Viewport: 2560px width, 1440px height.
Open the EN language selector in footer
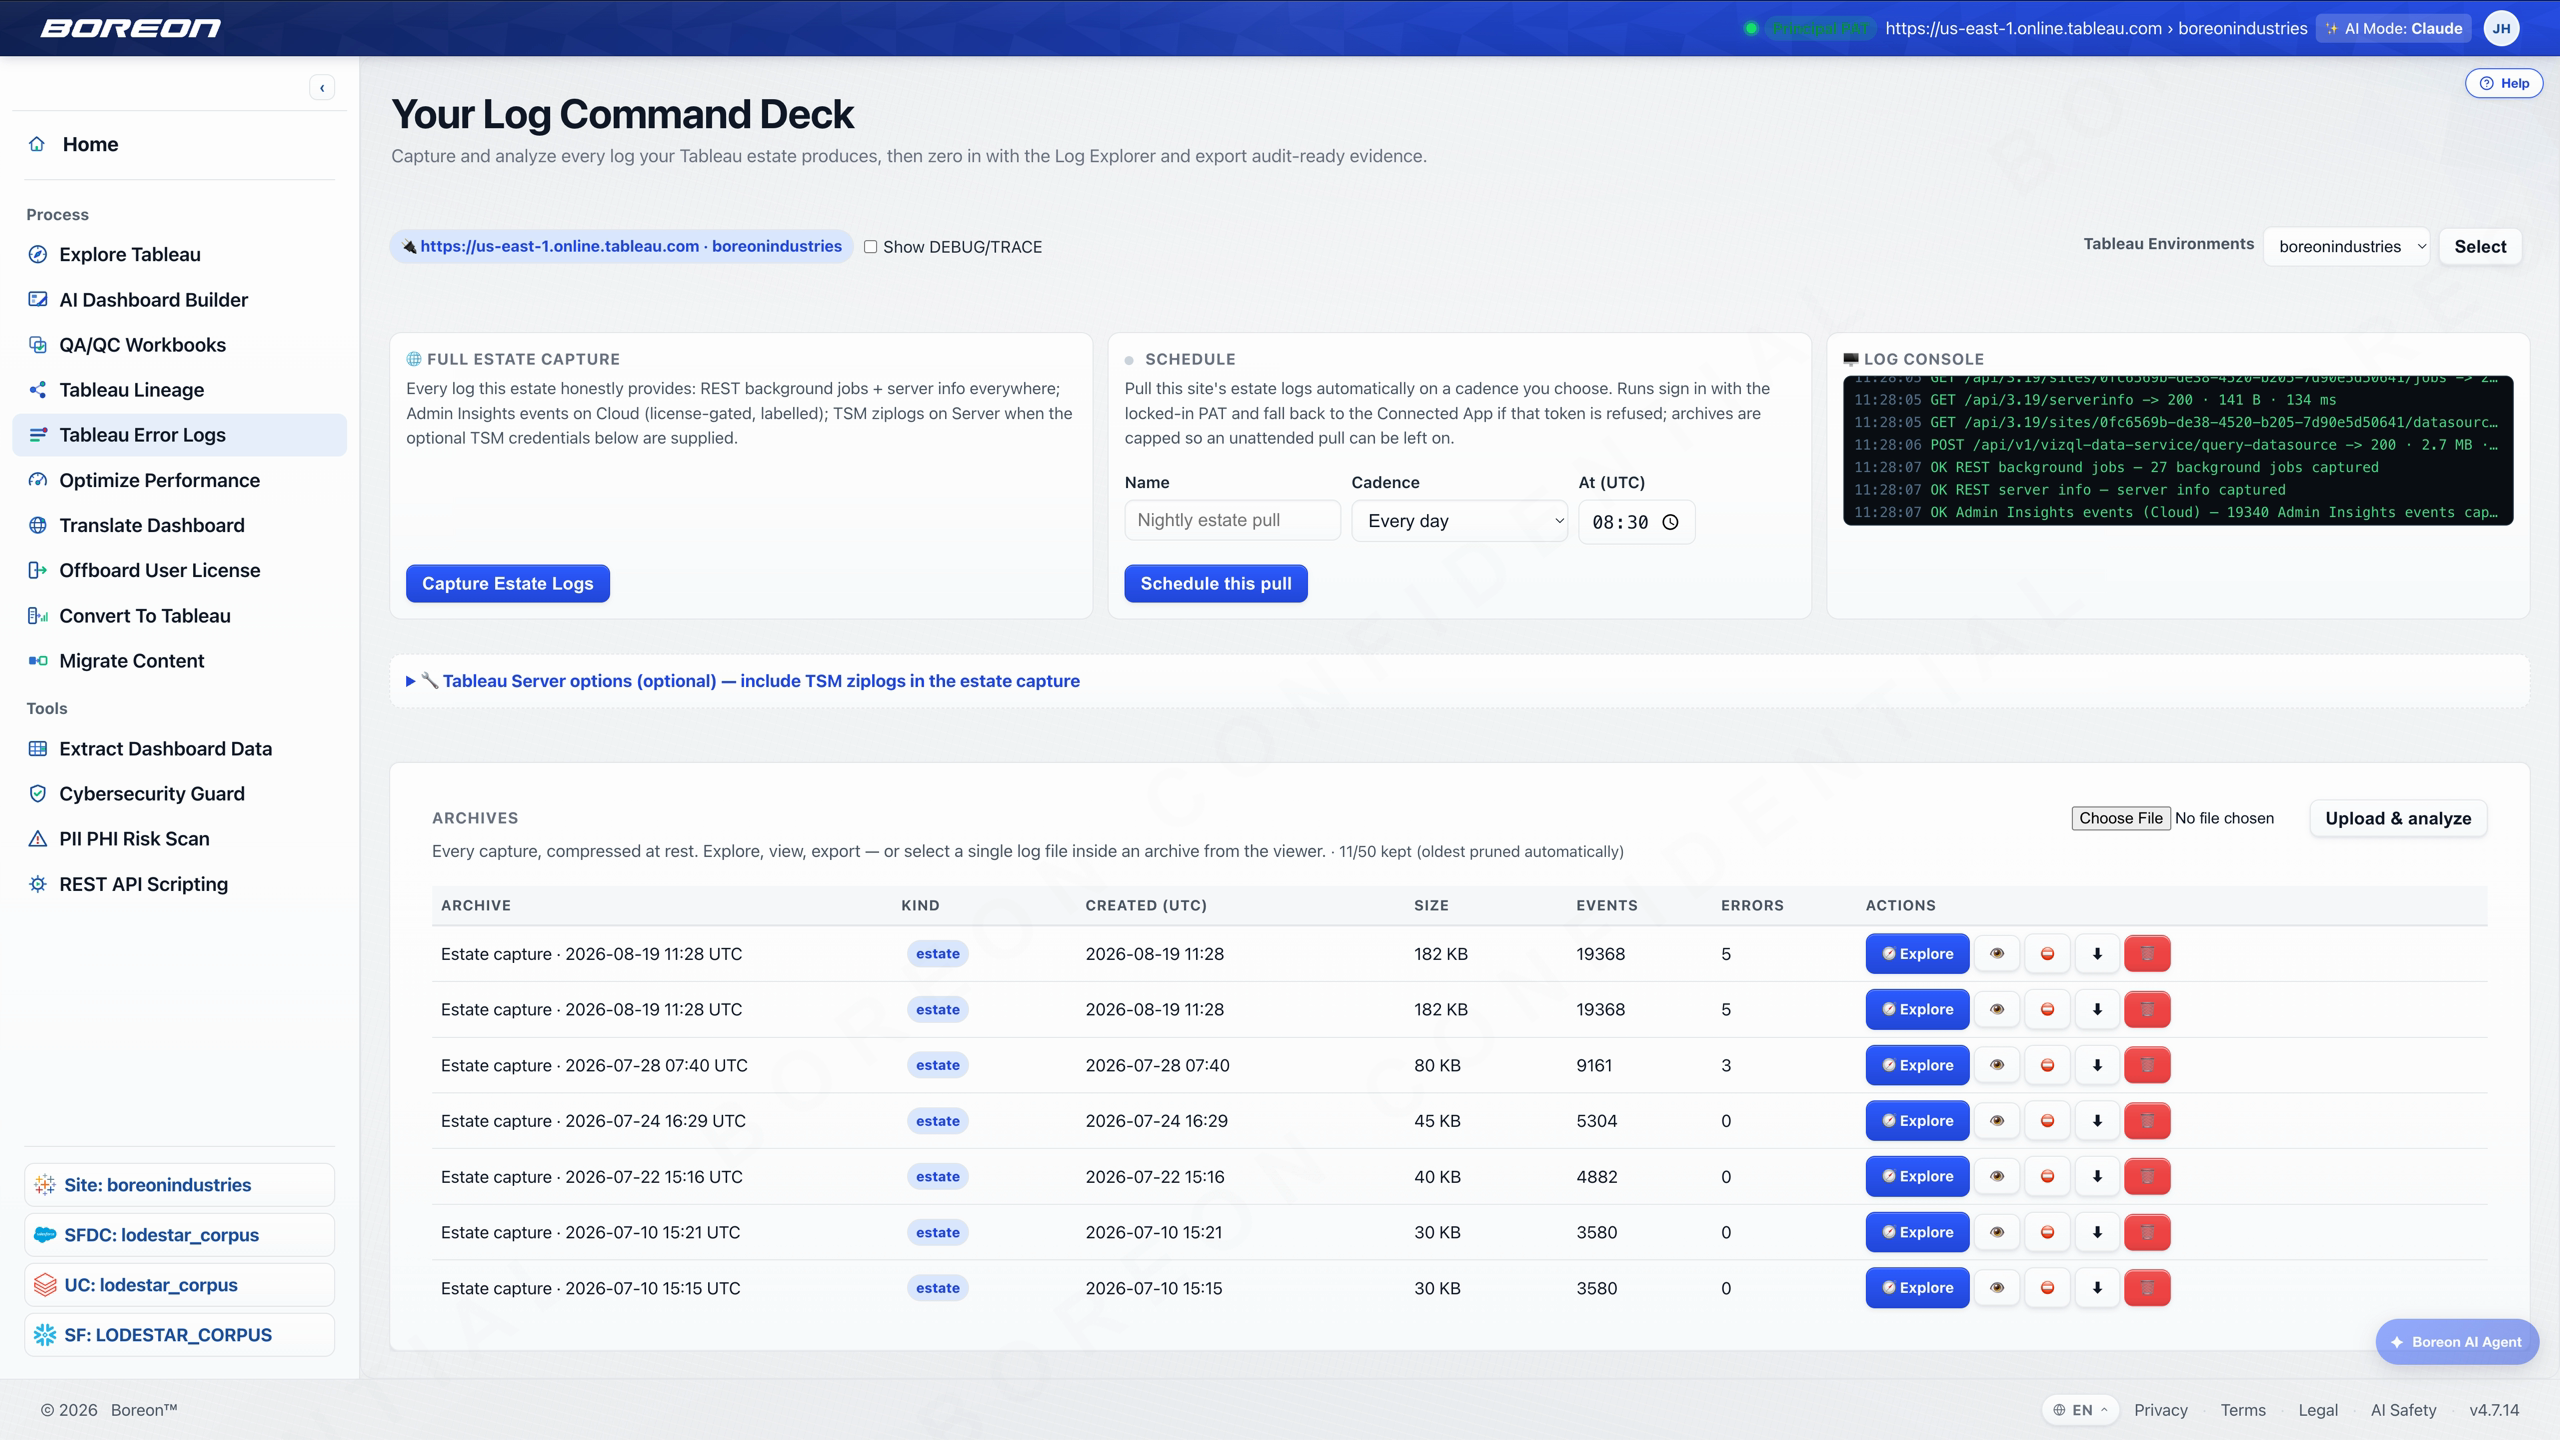click(x=2080, y=1410)
